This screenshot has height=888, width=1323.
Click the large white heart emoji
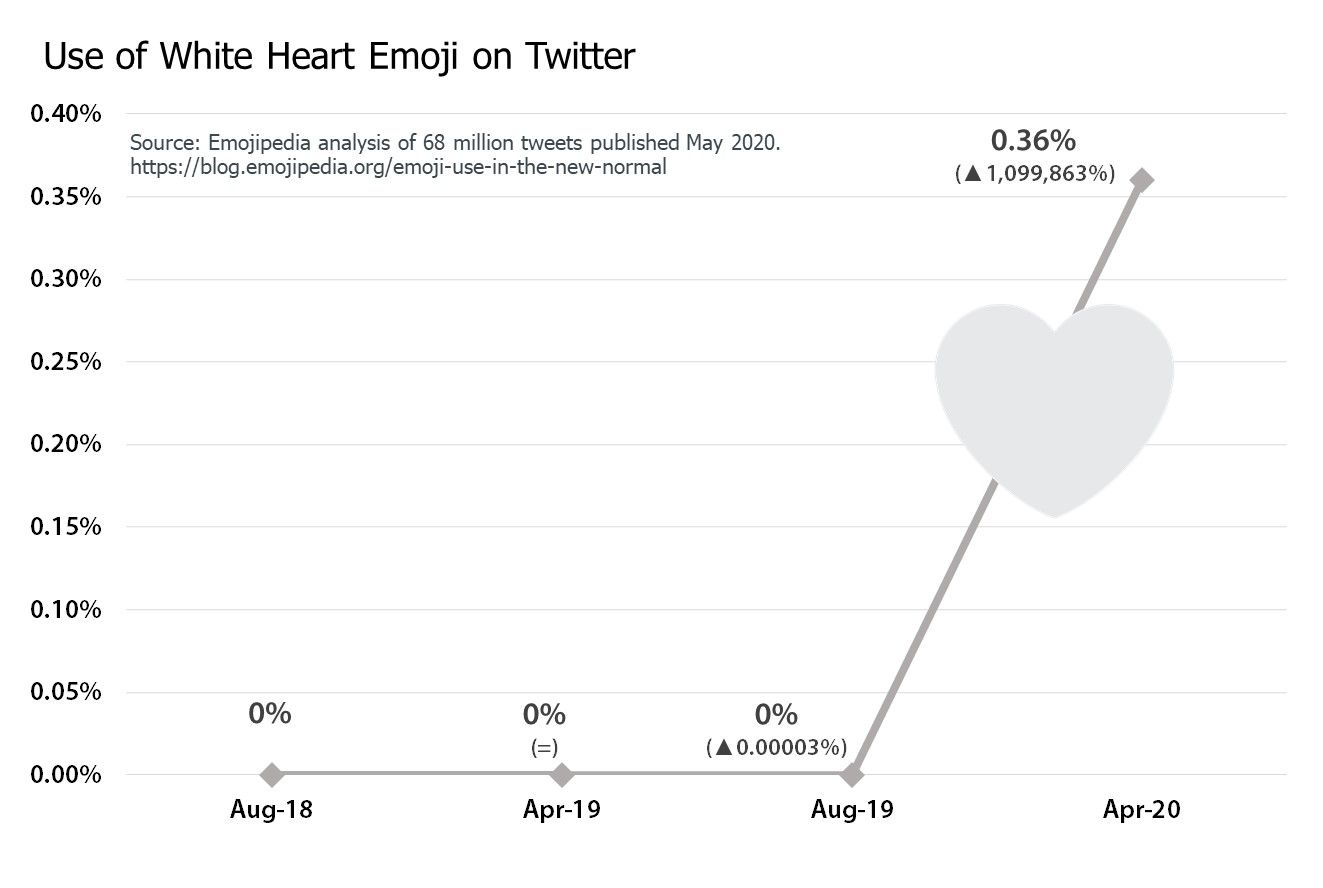pos(1054,400)
